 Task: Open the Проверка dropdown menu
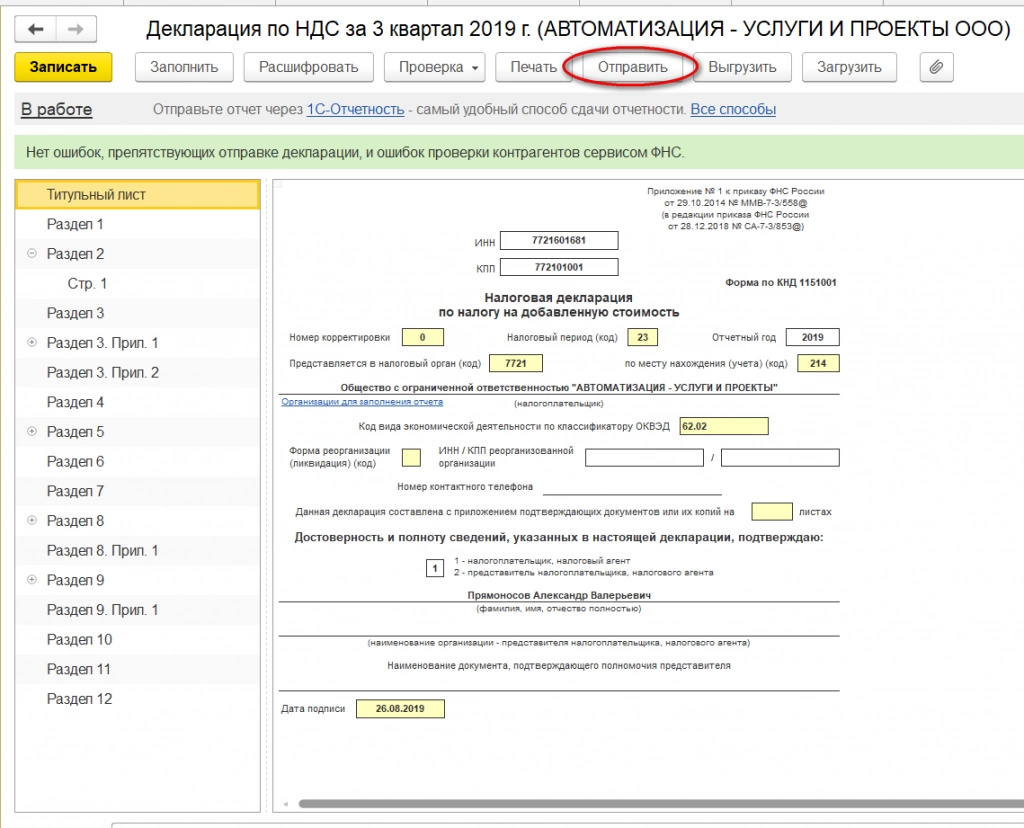(x=435, y=67)
